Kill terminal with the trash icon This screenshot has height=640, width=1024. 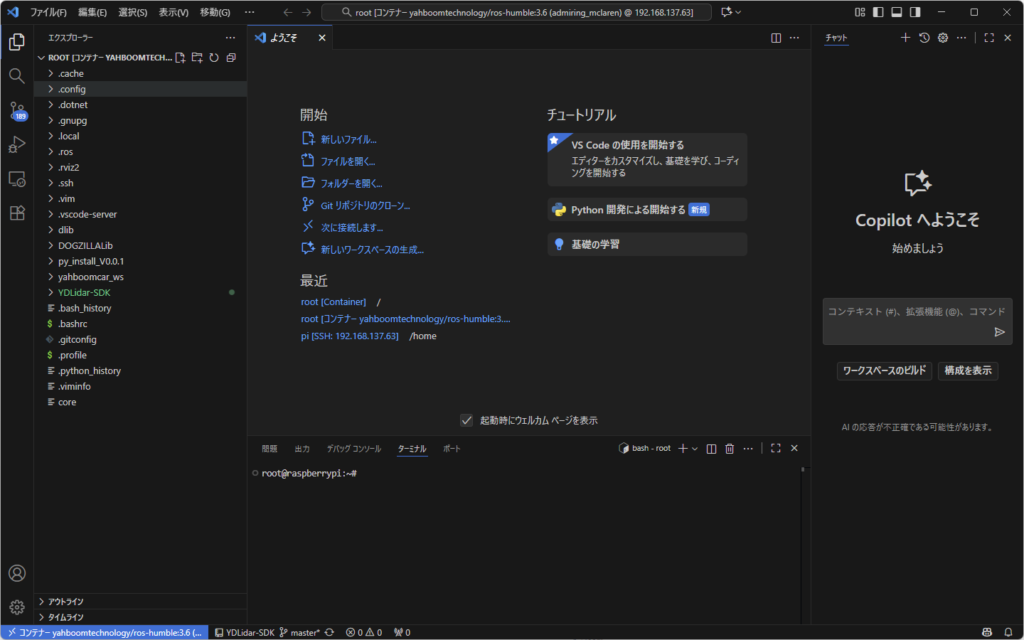tap(729, 449)
